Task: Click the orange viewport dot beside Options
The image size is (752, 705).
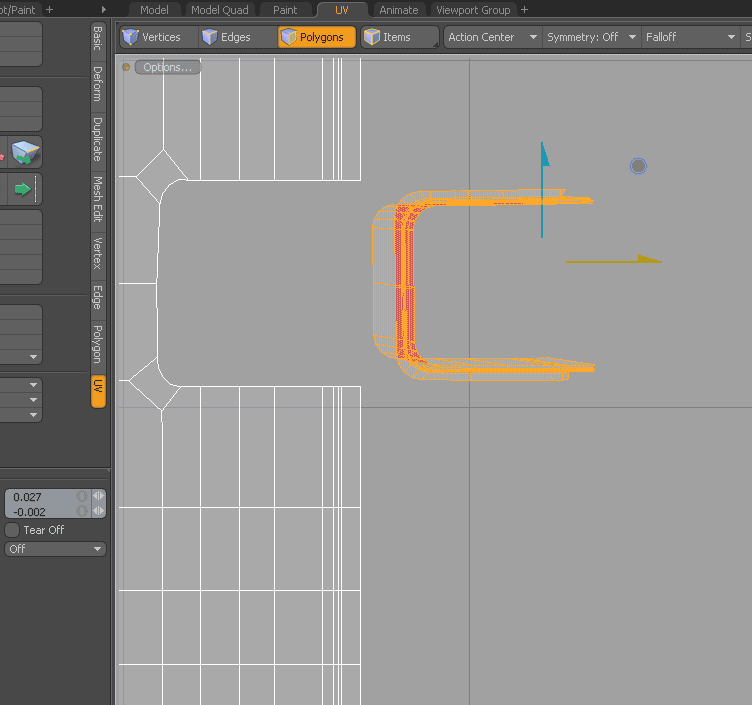Action: pyautogui.click(x=126, y=67)
